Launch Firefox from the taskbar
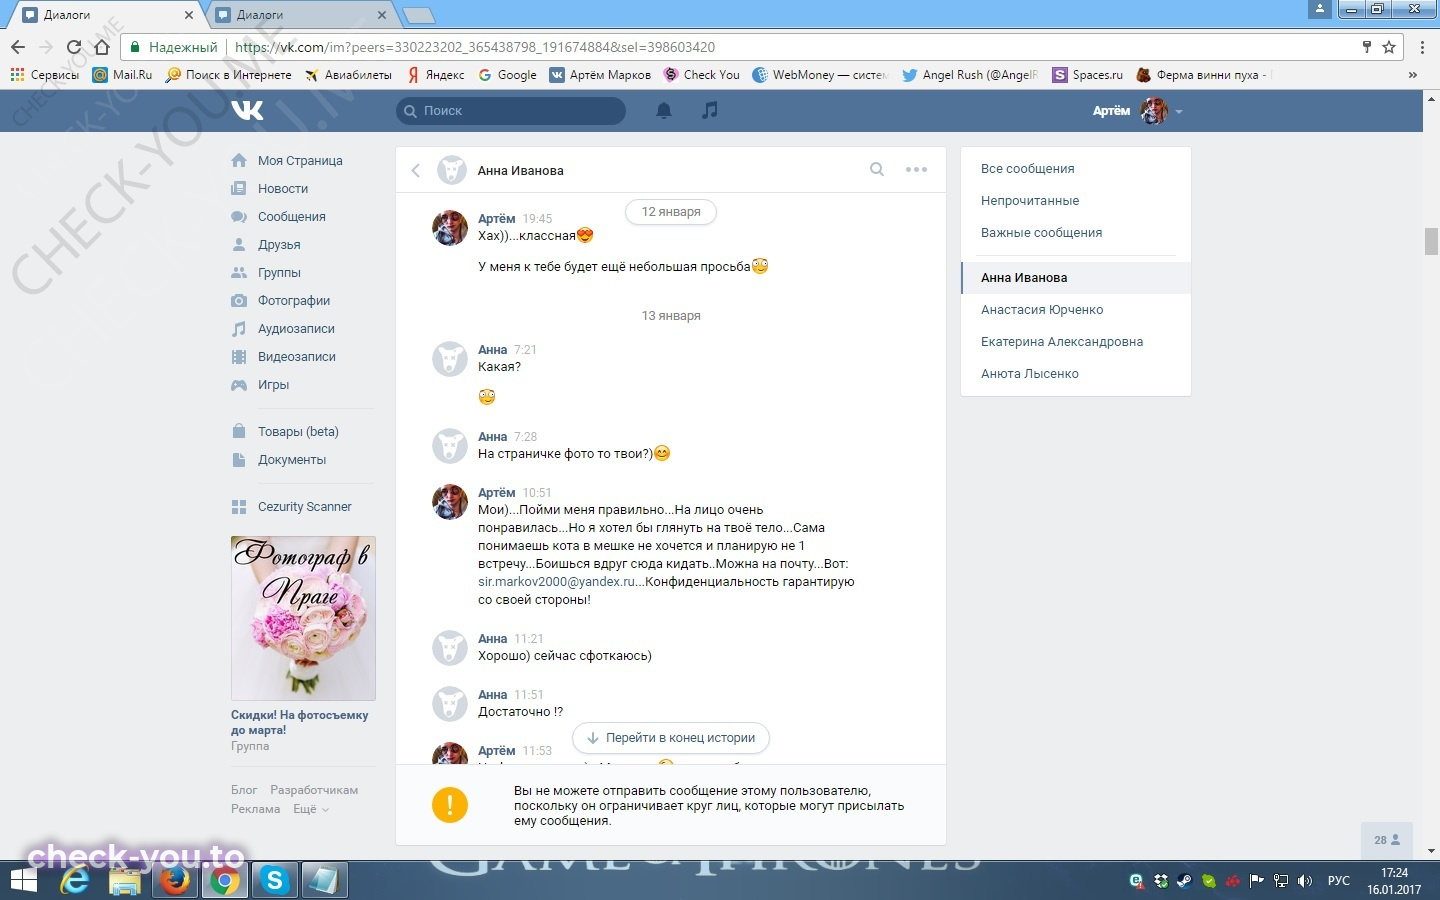The width and height of the screenshot is (1440, 900). [x=175, y=880]
